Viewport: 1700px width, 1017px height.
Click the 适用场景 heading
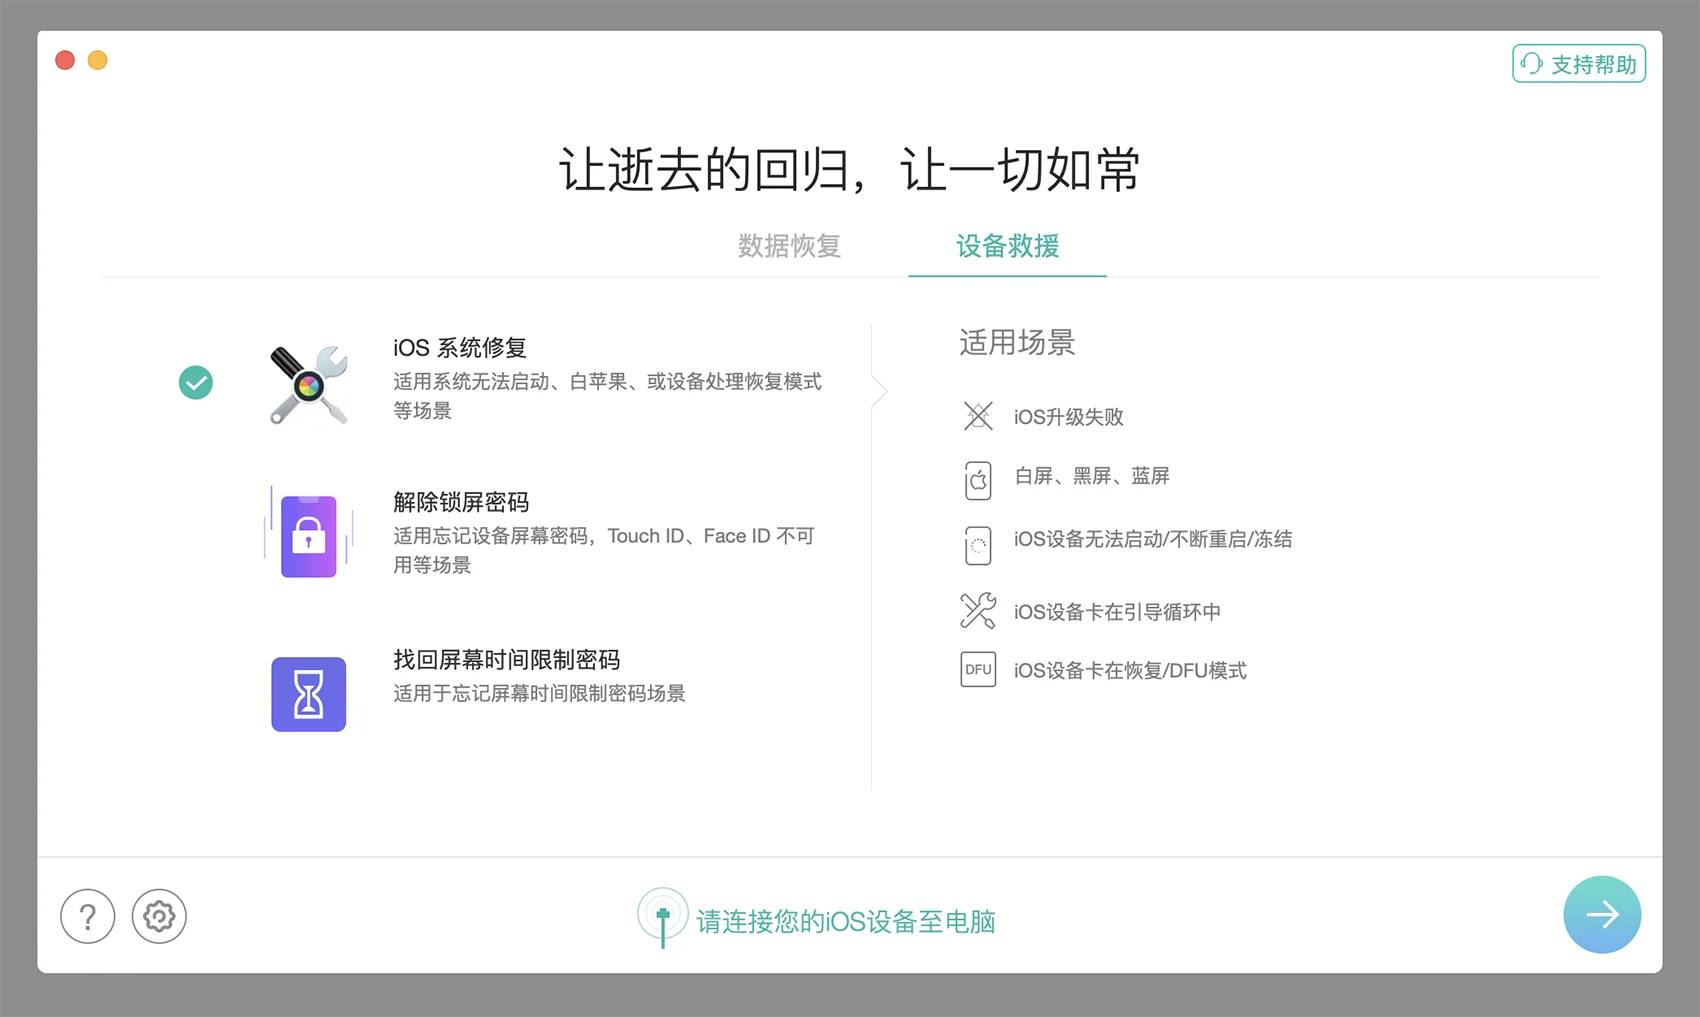point(1017,343)
